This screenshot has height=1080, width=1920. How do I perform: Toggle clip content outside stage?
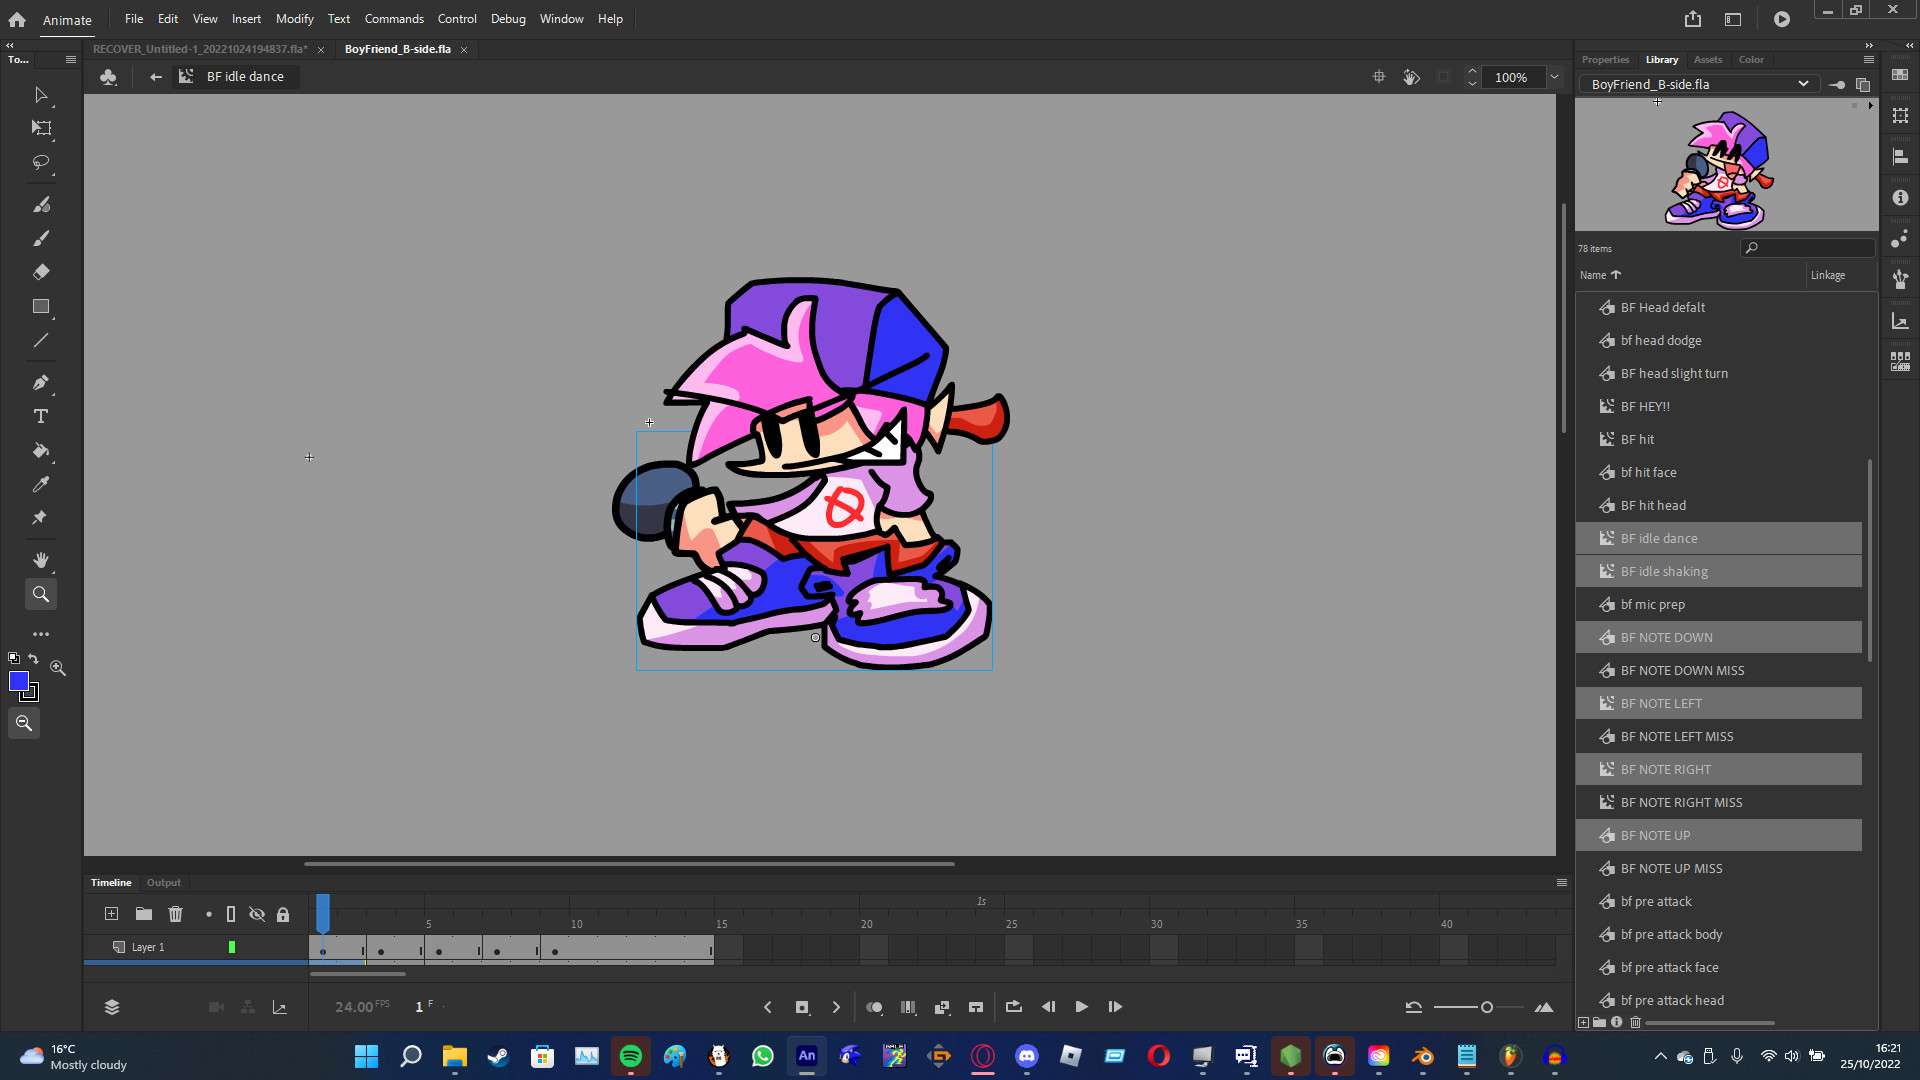coord(1443,77)
